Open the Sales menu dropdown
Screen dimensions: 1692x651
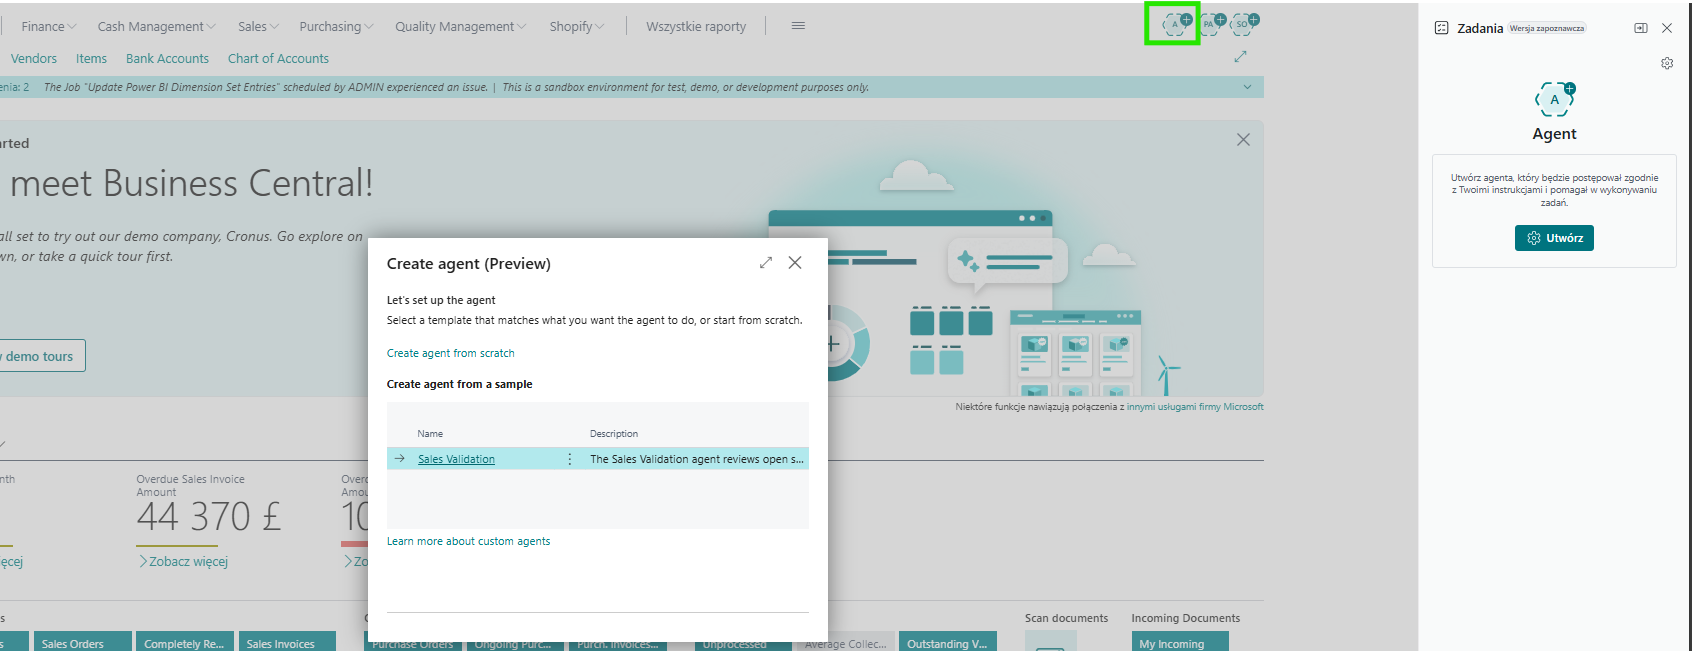[x=258, y=26]
